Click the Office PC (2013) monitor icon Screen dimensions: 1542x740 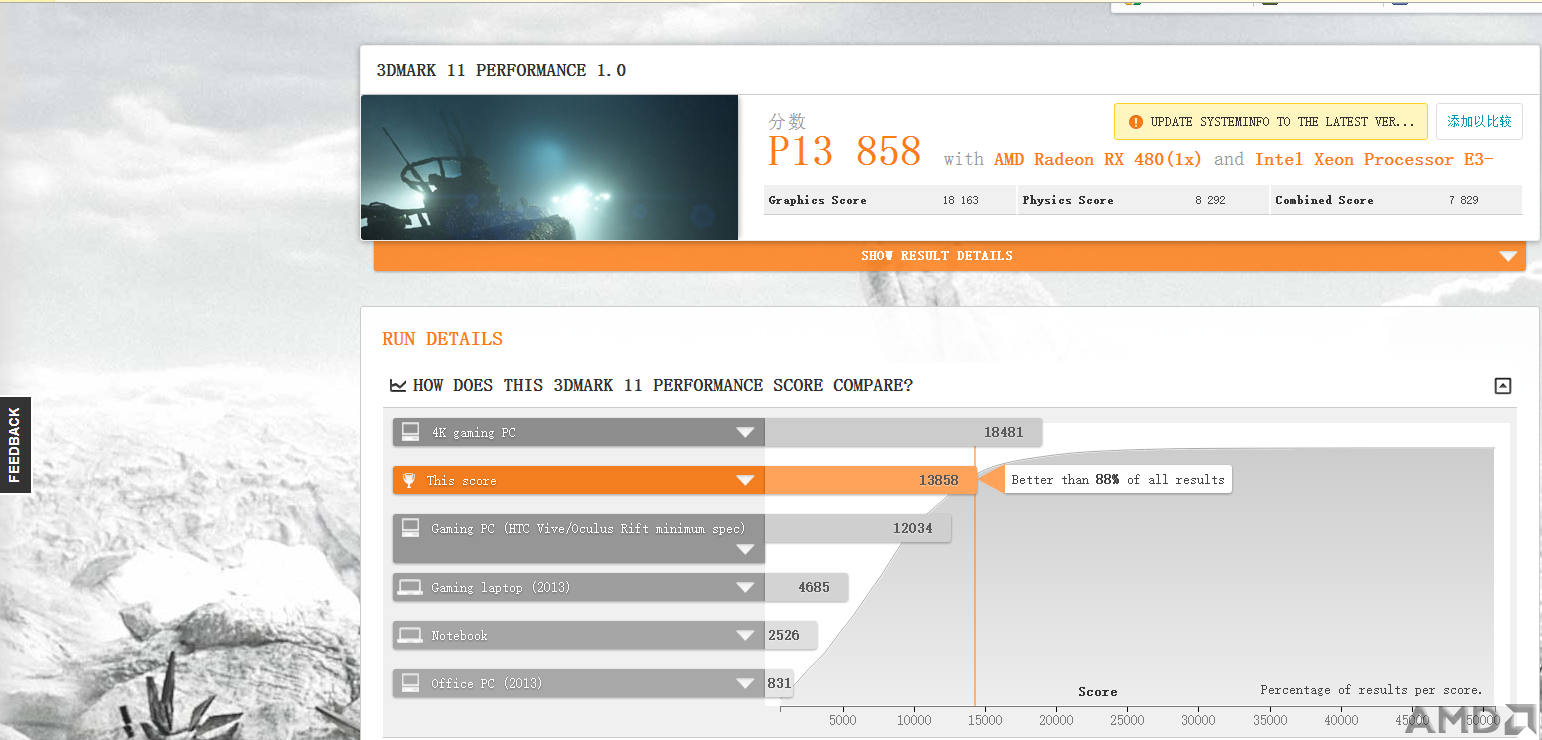click(x=410, y=683)
